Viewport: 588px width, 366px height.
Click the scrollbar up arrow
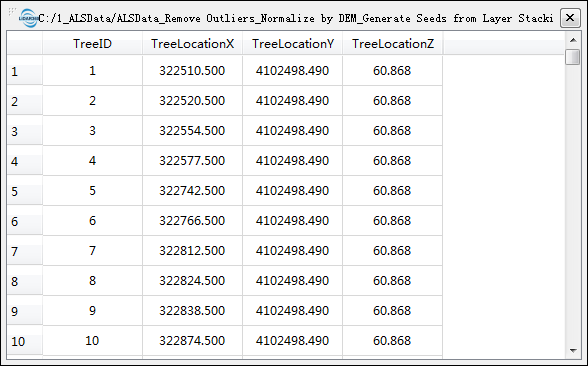tap(573, 40)
